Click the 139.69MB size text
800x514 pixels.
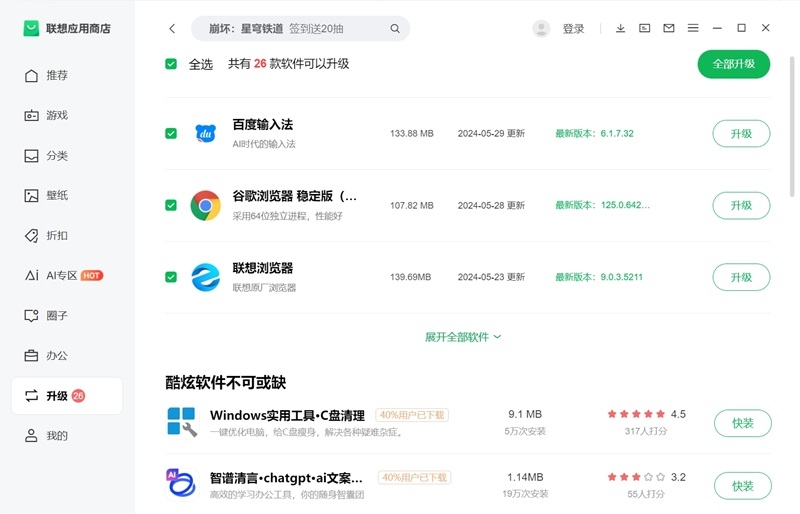(411, 277)
